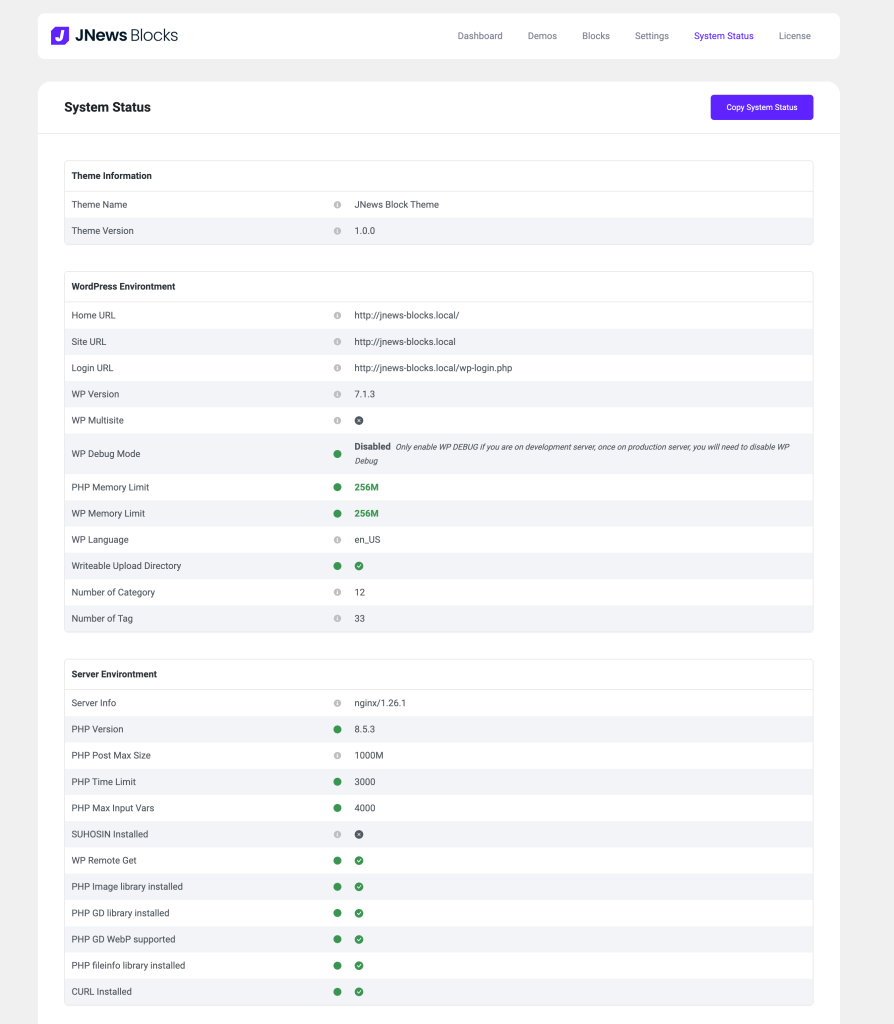
Task: Open the Dashboard tab
Action: pyautogui.click(x=480, y=36)
